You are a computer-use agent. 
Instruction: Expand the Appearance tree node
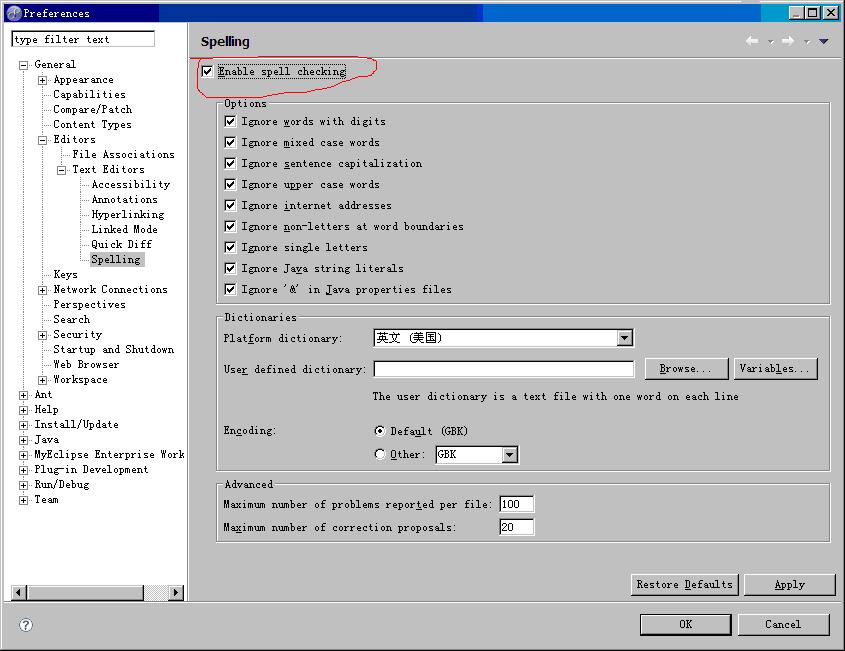pyautogui.click(x=43, y=80)
